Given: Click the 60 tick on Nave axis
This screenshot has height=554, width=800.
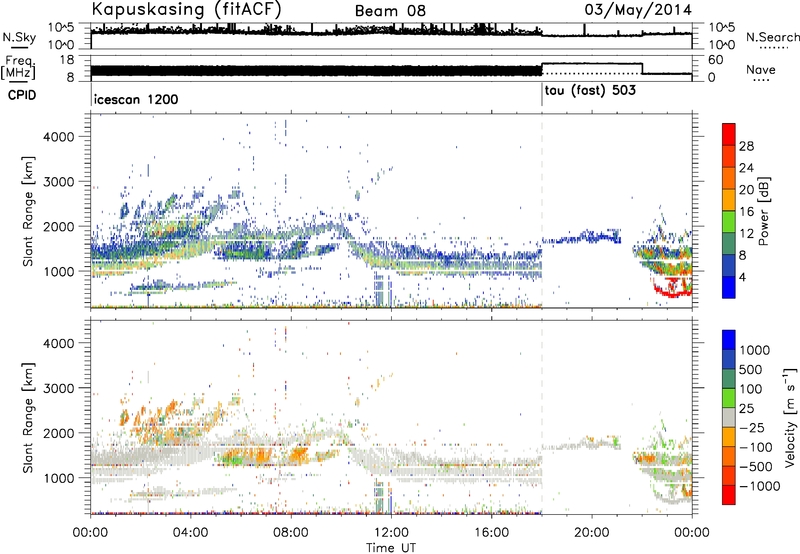Looking at the screenshot, I should [716, 60].
